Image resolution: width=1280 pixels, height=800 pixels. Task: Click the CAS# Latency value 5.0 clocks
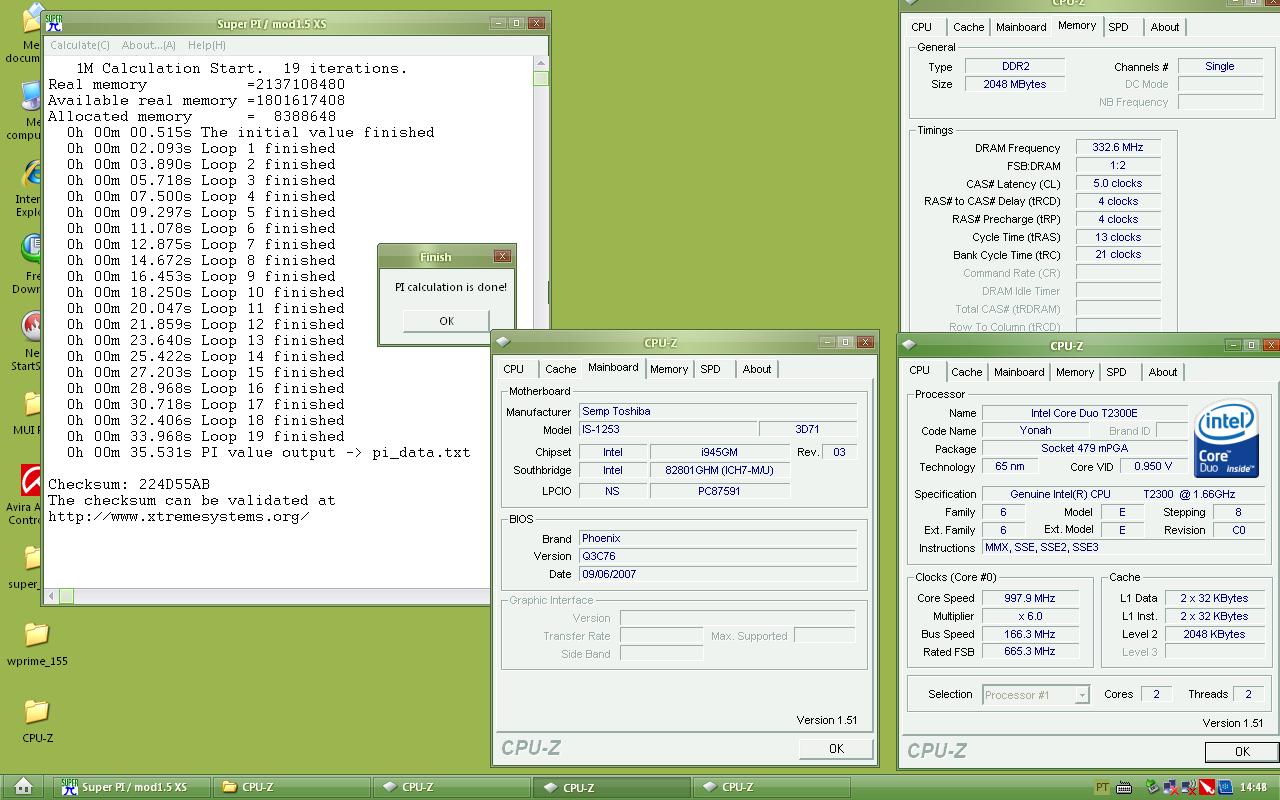click(1118, 183)
